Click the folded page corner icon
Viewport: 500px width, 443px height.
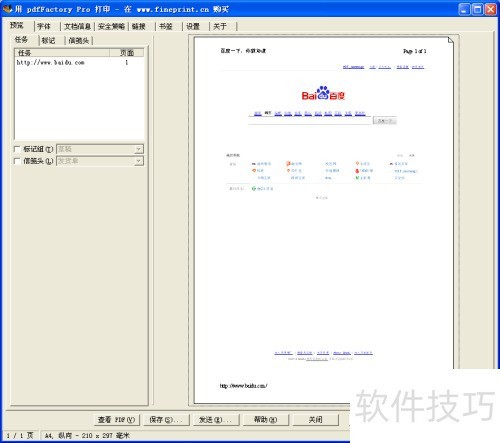click(x=451, y=40)
